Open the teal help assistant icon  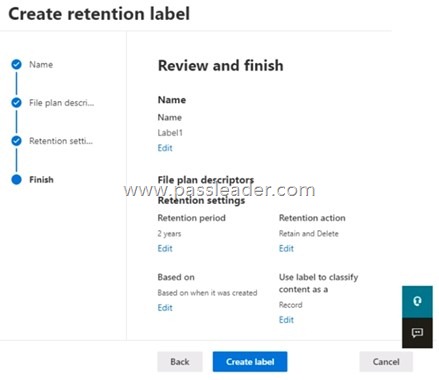417,301
